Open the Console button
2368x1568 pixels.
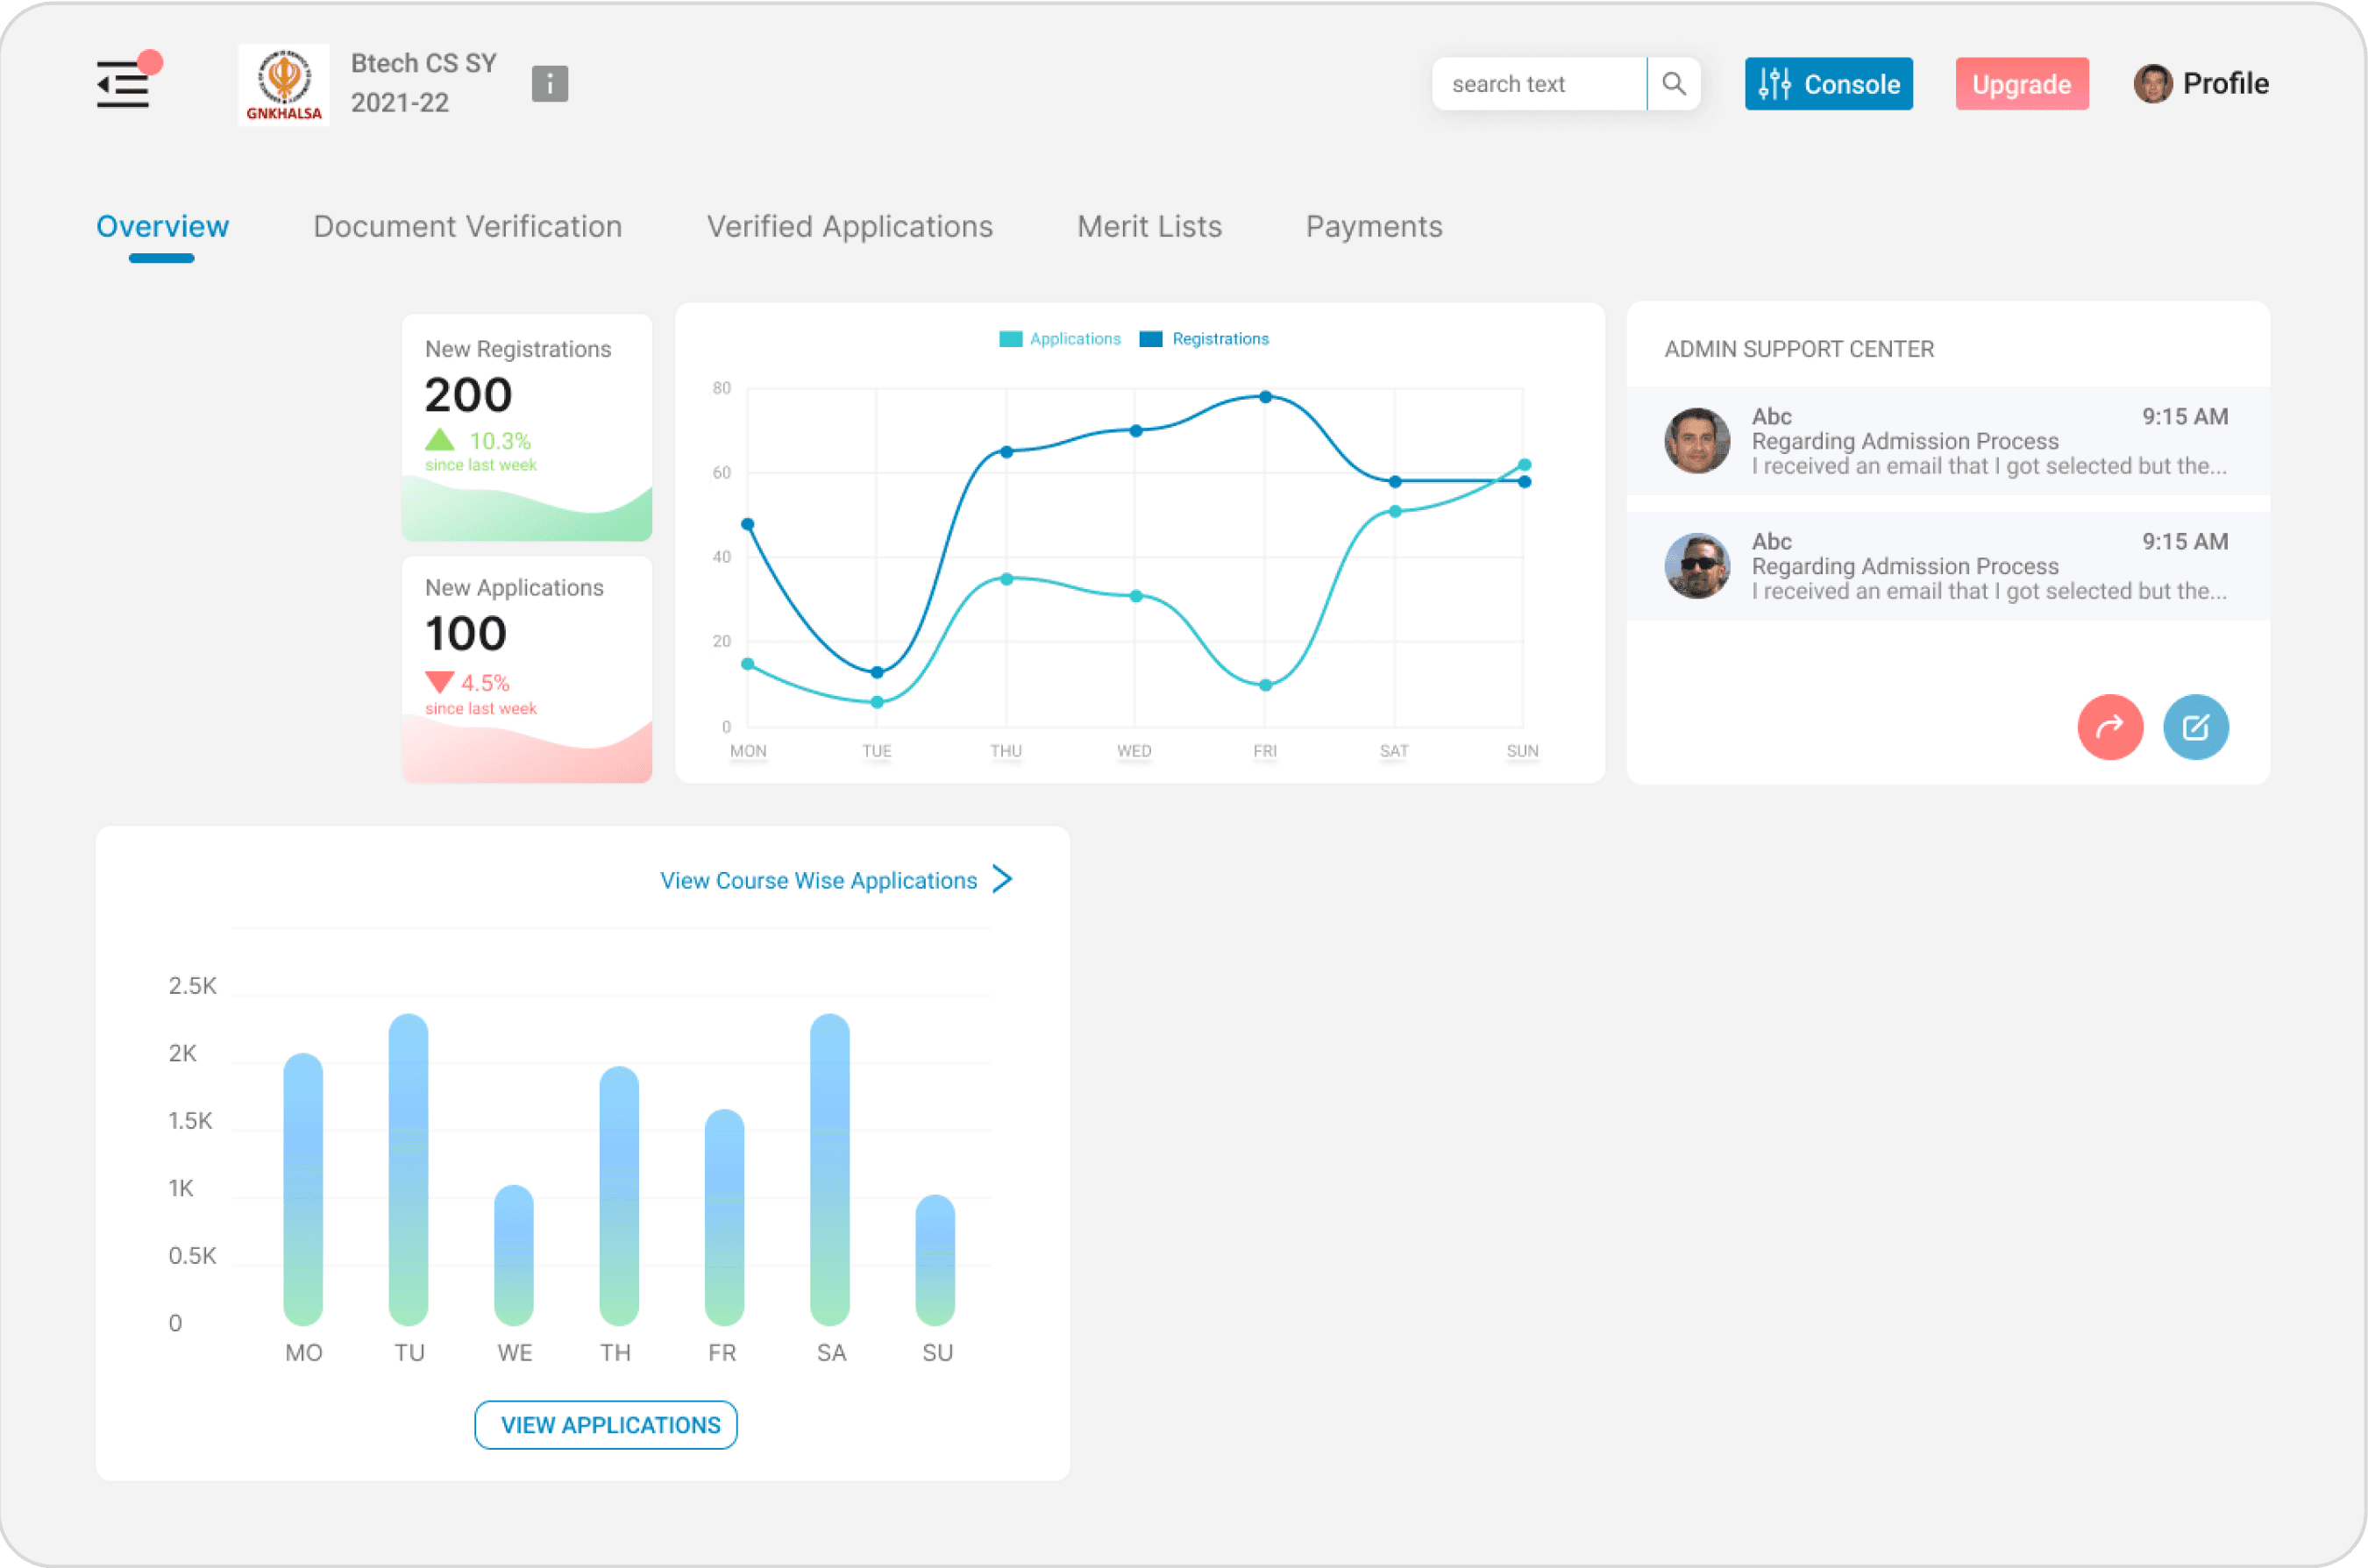(x=1828, y=84)
